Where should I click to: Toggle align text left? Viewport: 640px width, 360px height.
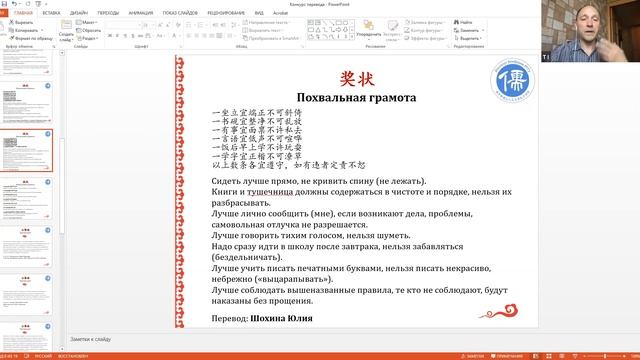189,36
